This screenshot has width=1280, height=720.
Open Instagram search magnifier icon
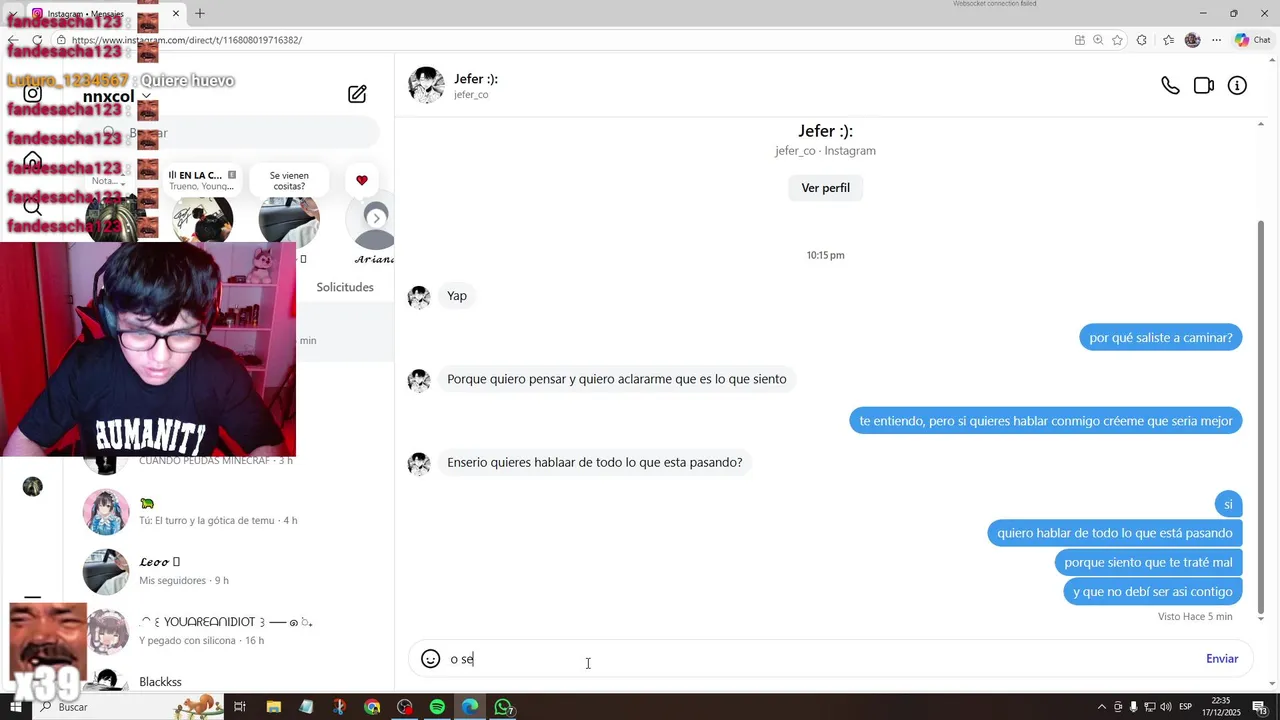[x=32, y=207]
